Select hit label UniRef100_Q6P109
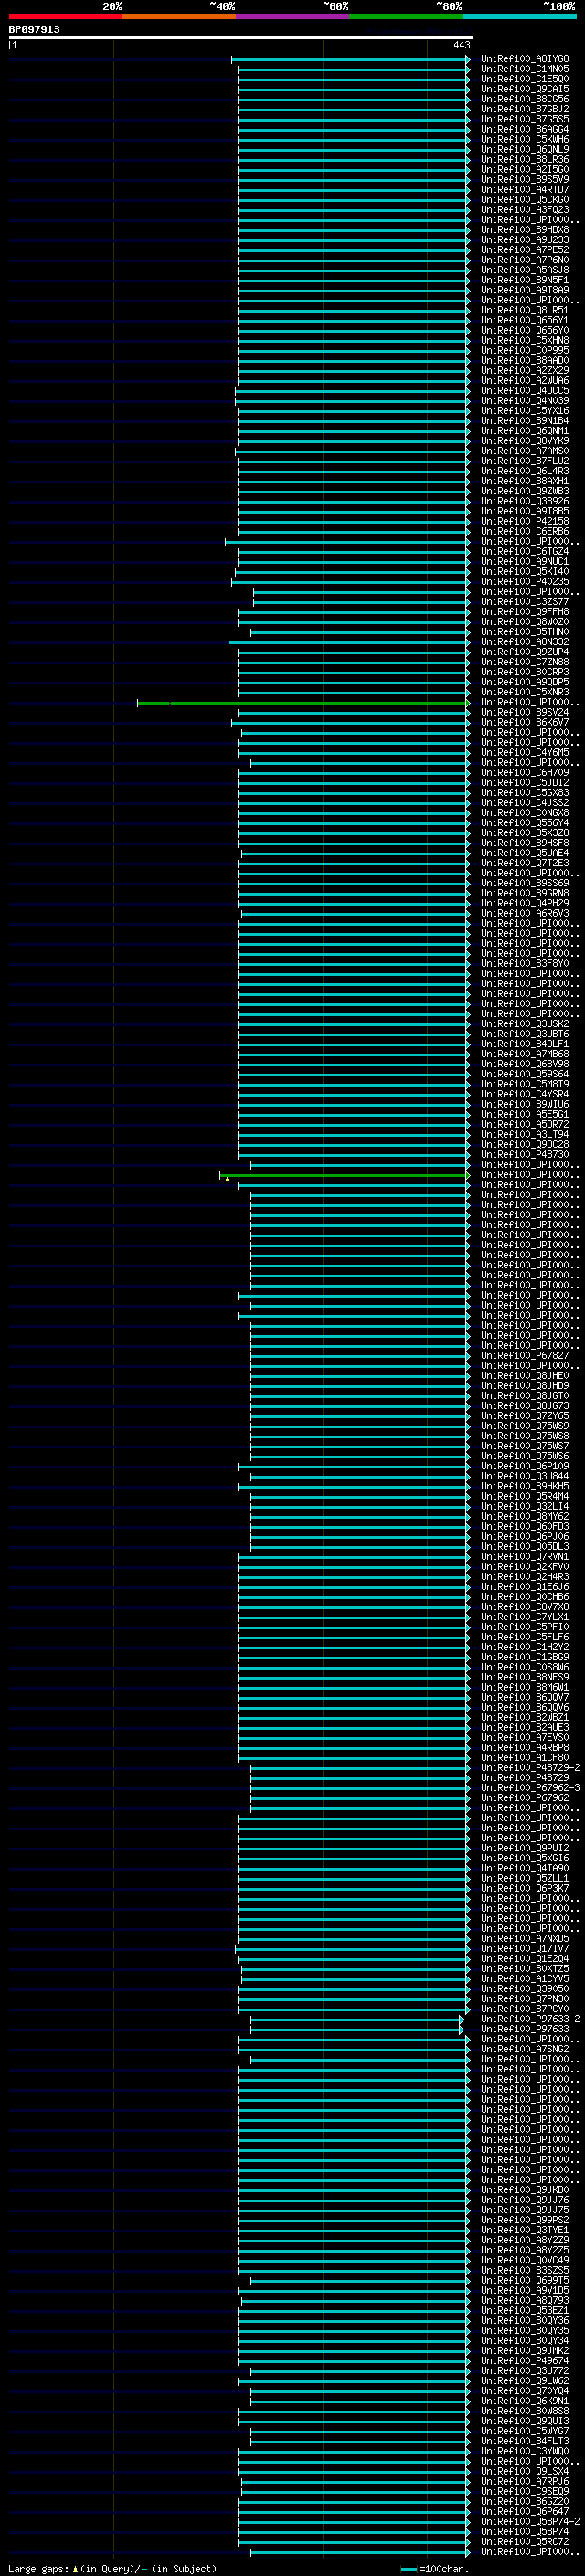The image size is (585, 2576). point(525,1466)
